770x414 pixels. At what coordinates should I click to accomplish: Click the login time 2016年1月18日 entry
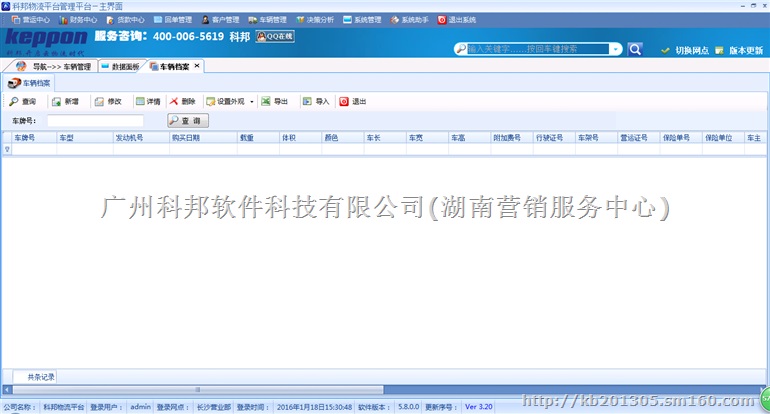click(314, 407)
